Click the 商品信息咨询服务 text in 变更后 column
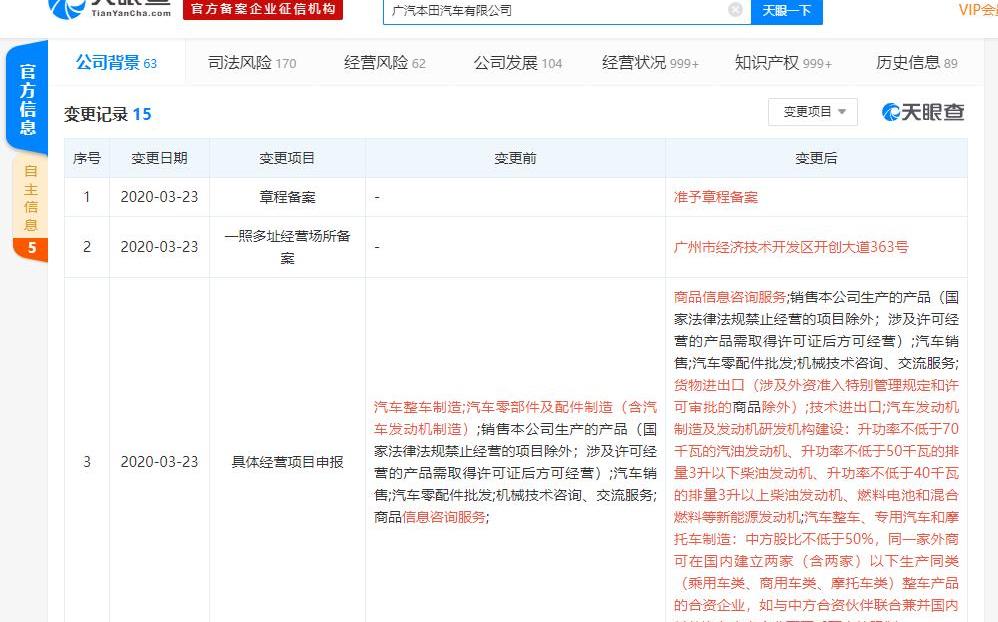Image resolution: width=998 pixels, height=622 pixels. (730, 297)
